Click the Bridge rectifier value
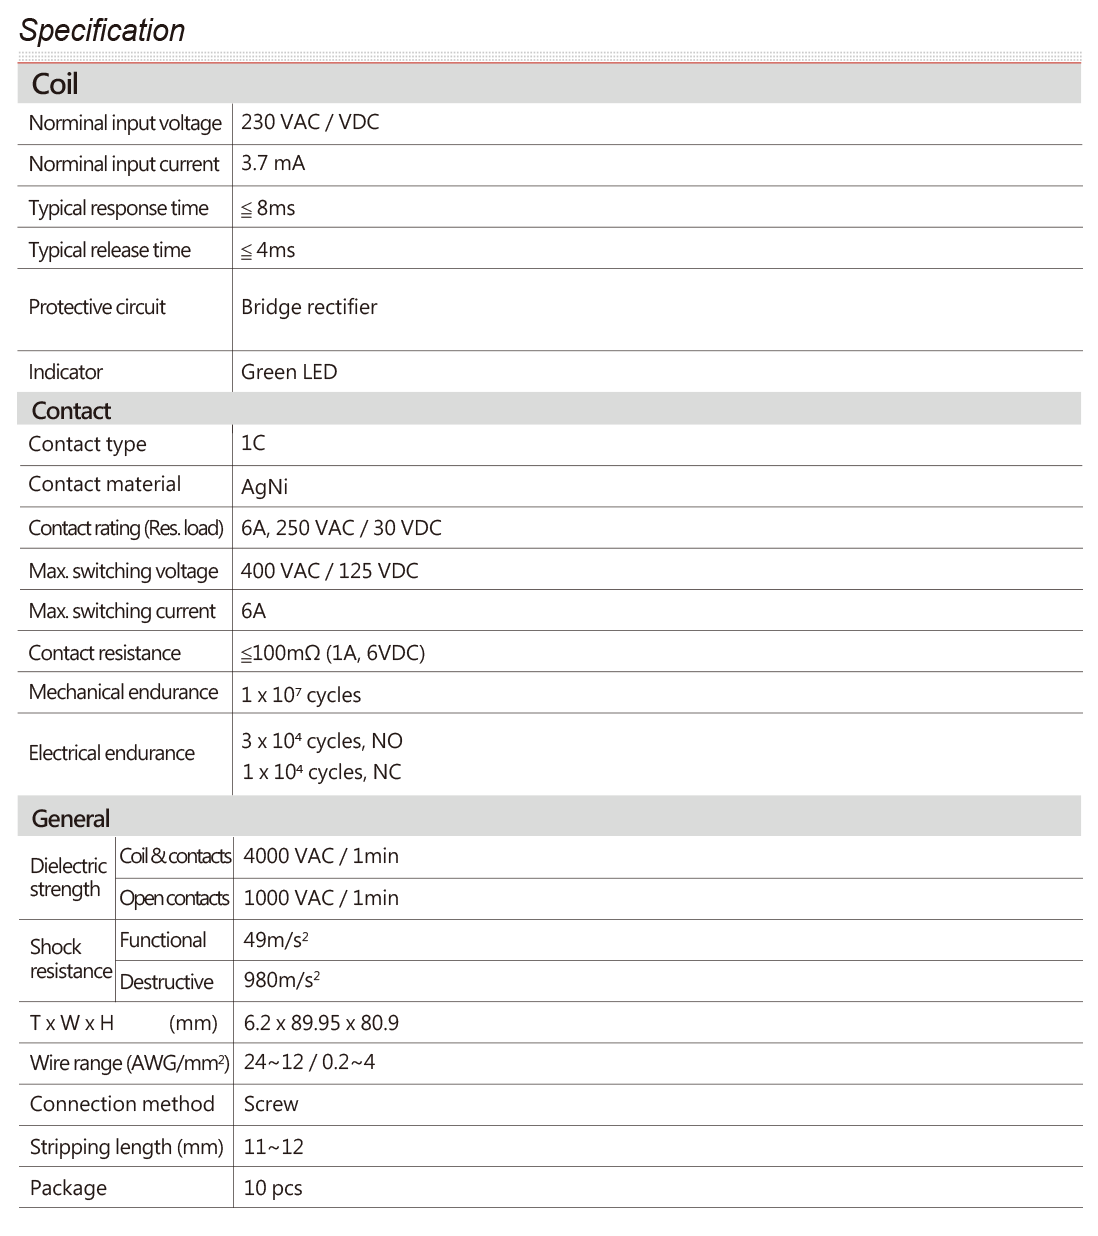This screenshot has height=1236, width=1098. tap(309, 308)
